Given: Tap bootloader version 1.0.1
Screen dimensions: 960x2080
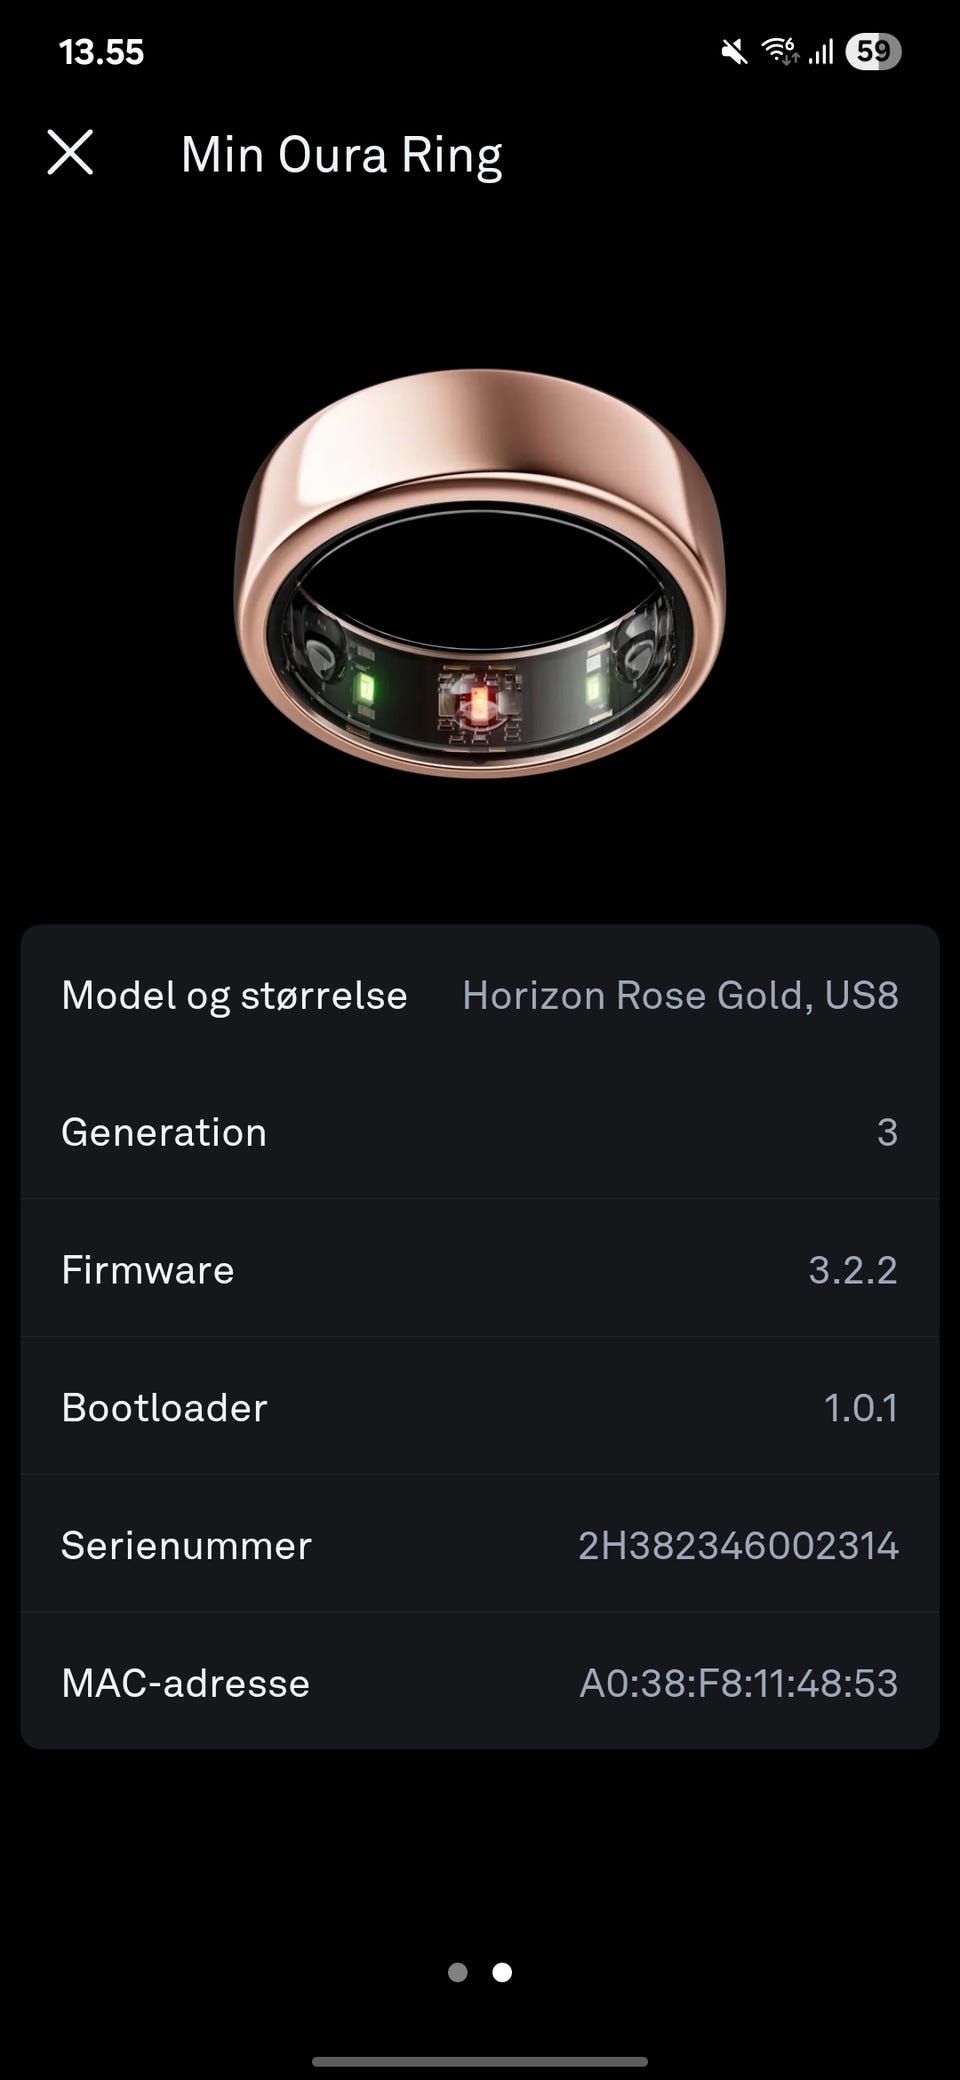Looking at the screenshot, I should tap(860, 1408).
